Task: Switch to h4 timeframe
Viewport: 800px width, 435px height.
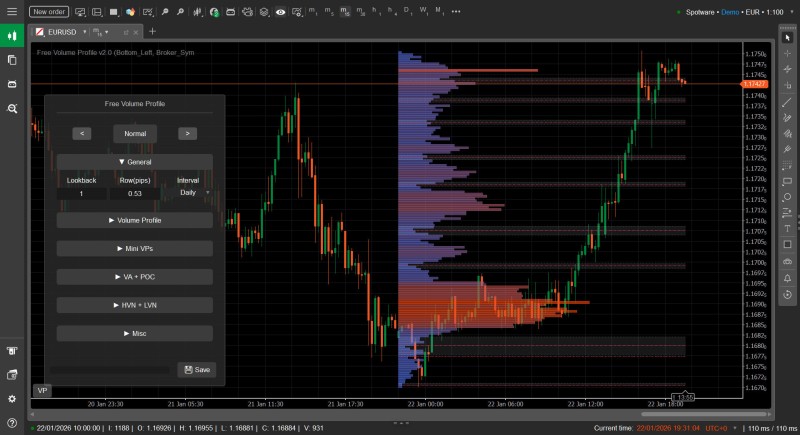Action: (392, 11)
